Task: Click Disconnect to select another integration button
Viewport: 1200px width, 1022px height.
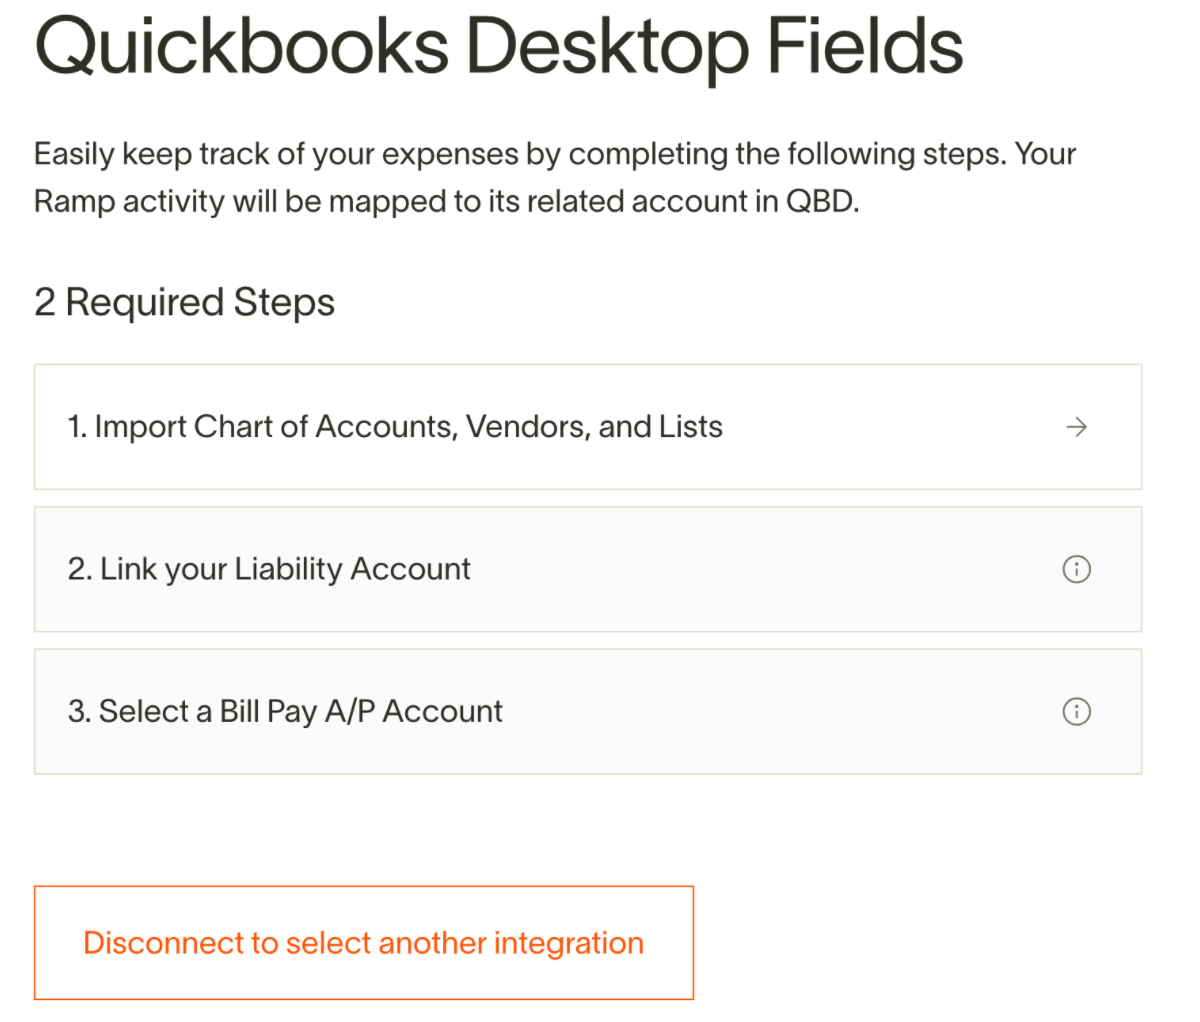Action: tap(364, 942)
